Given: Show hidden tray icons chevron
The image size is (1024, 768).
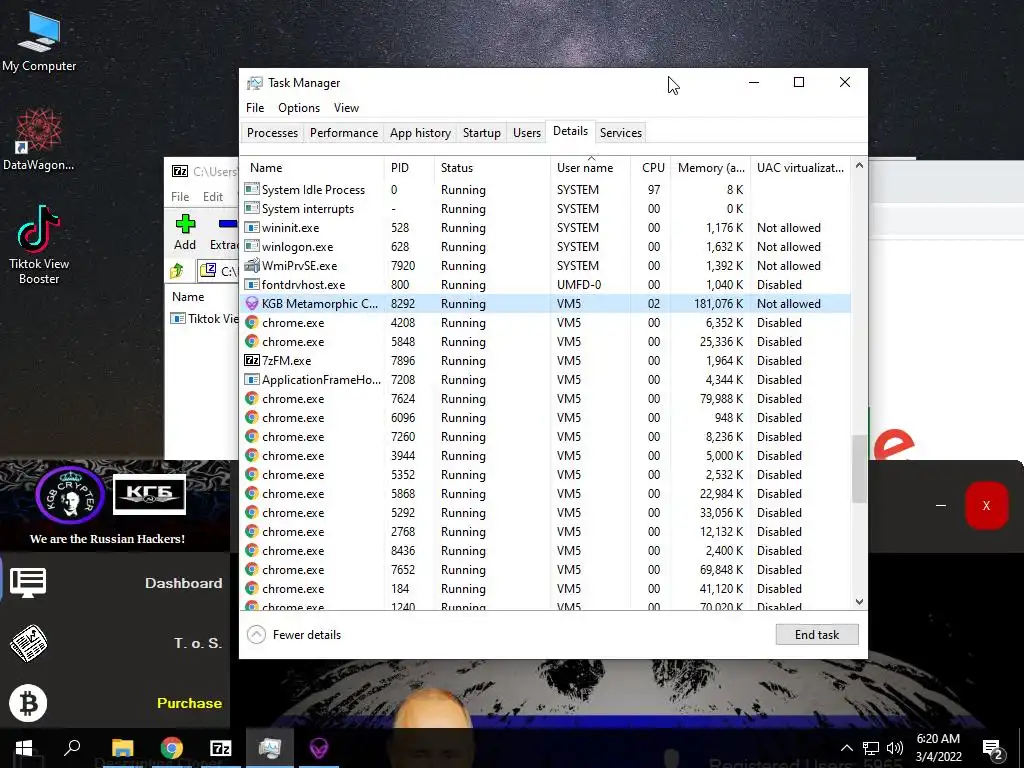Looking at the screenshot, I should pyautogui.click(x=846, y=748).
